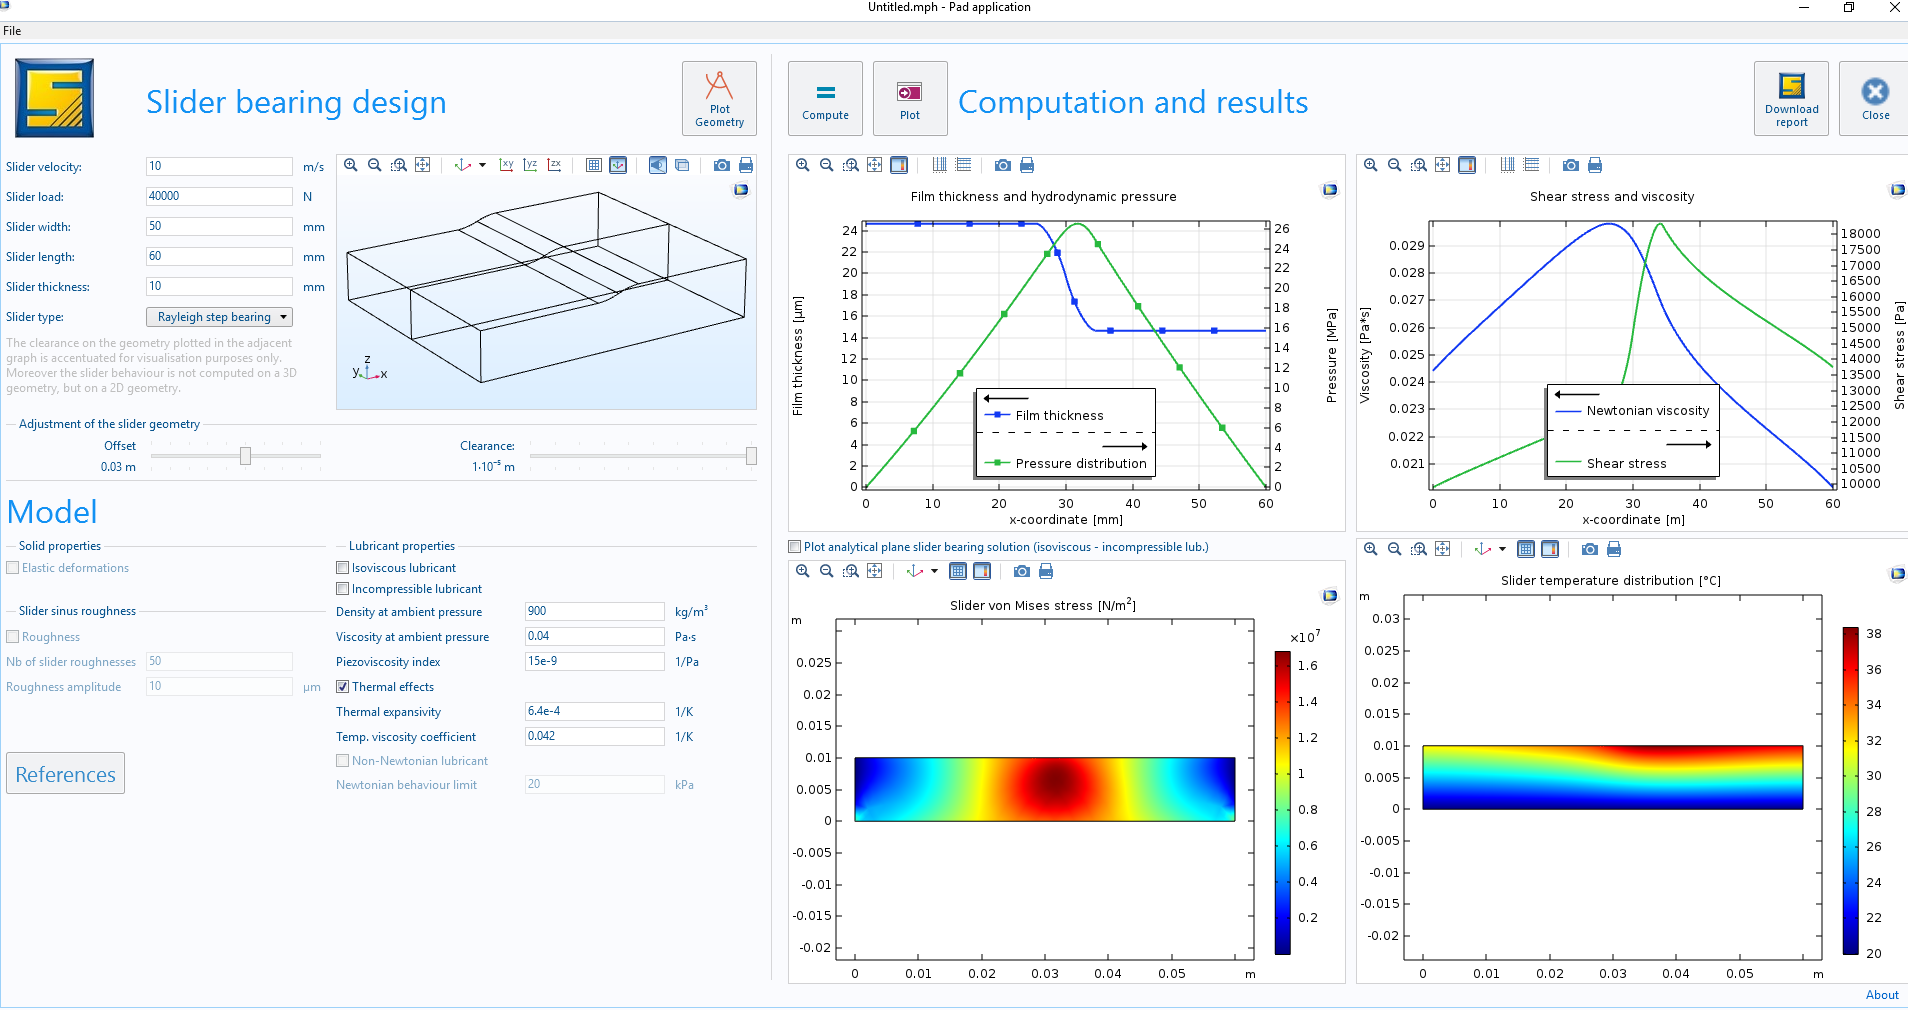Zoom in on the geometry view
This screenshot has width=1908, height=1010.
pyautogui.click(x=351, y=165)
